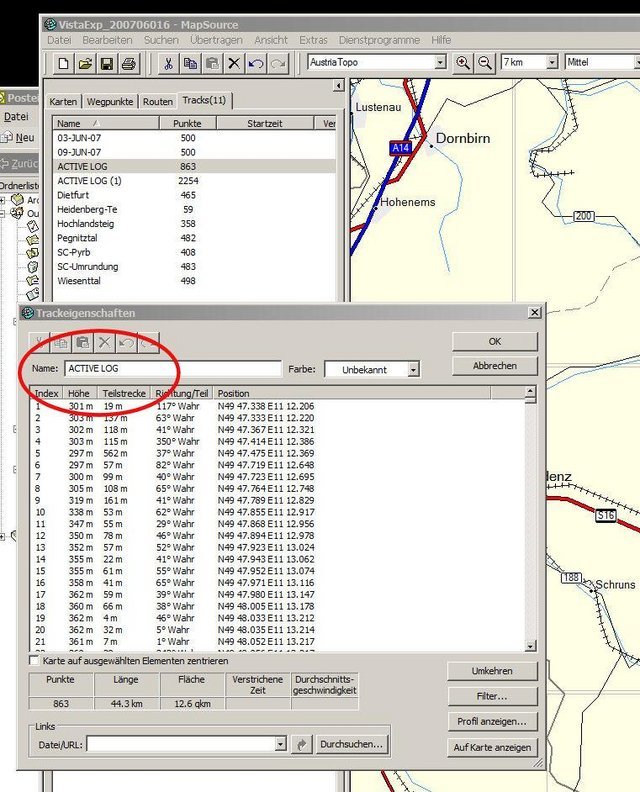
Task: Select the ACTIVE LOG (1) track
Action: (194, 181)
